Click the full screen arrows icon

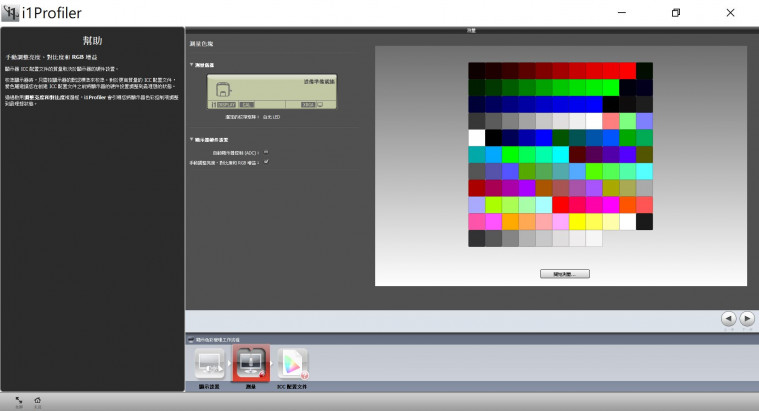point(19,399)
